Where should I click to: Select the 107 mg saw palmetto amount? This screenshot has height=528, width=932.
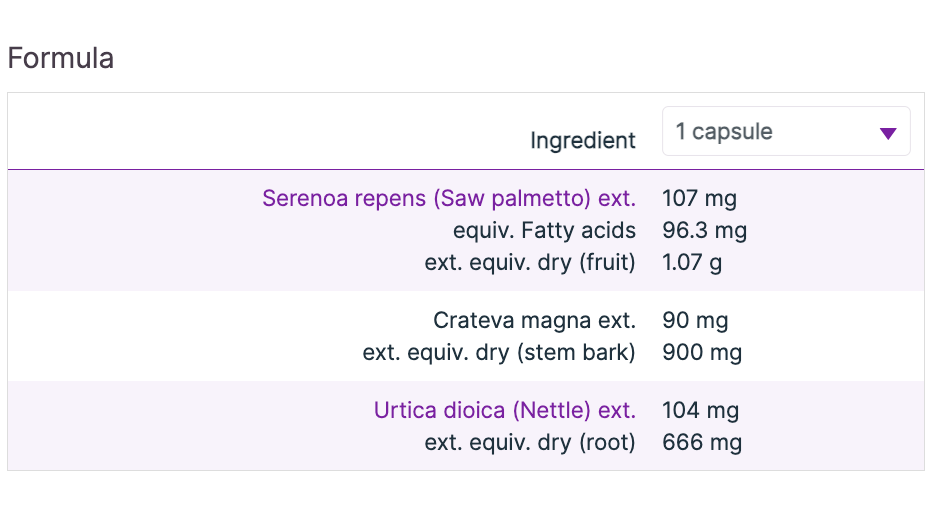(x=699, y=198)
